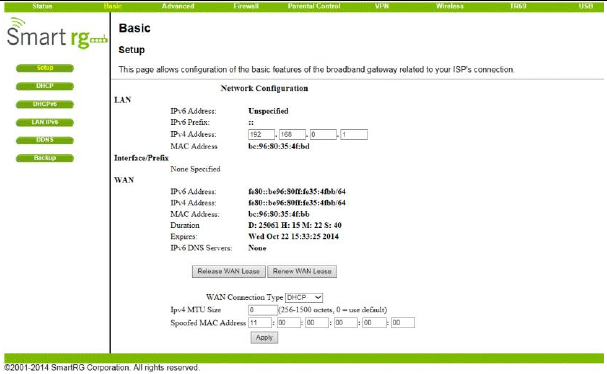Click SmartRG Corporation copyright text
The width and height of the screenshot is (607, 374).
pos(101,367)
